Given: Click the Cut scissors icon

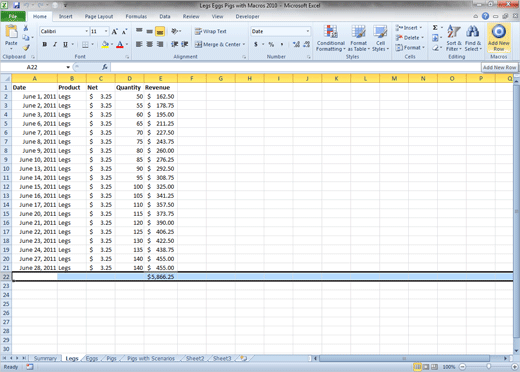Looking at the screenshot, I should pyautogui.click(x=26, y=28).
